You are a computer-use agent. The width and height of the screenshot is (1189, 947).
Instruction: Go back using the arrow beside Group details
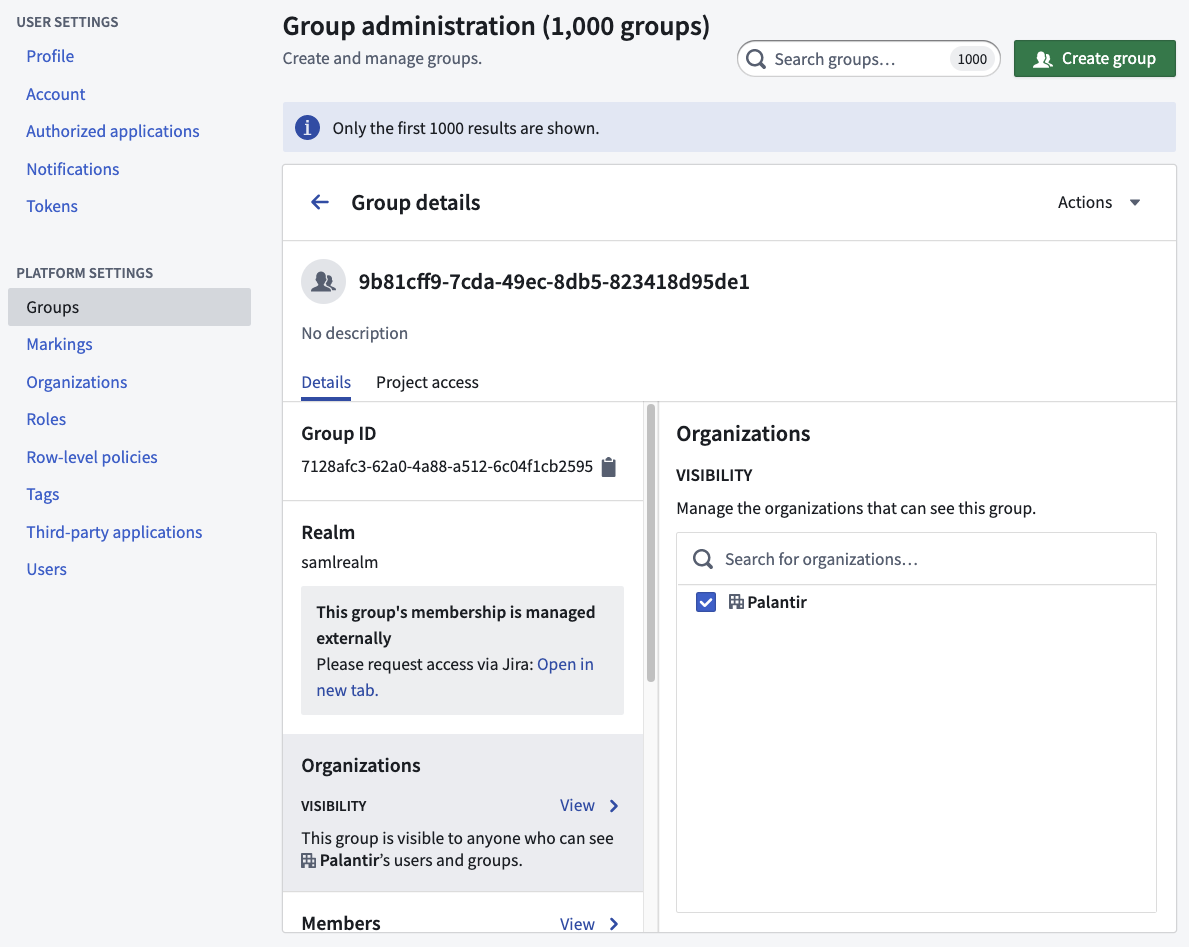(x=320, y=202)
